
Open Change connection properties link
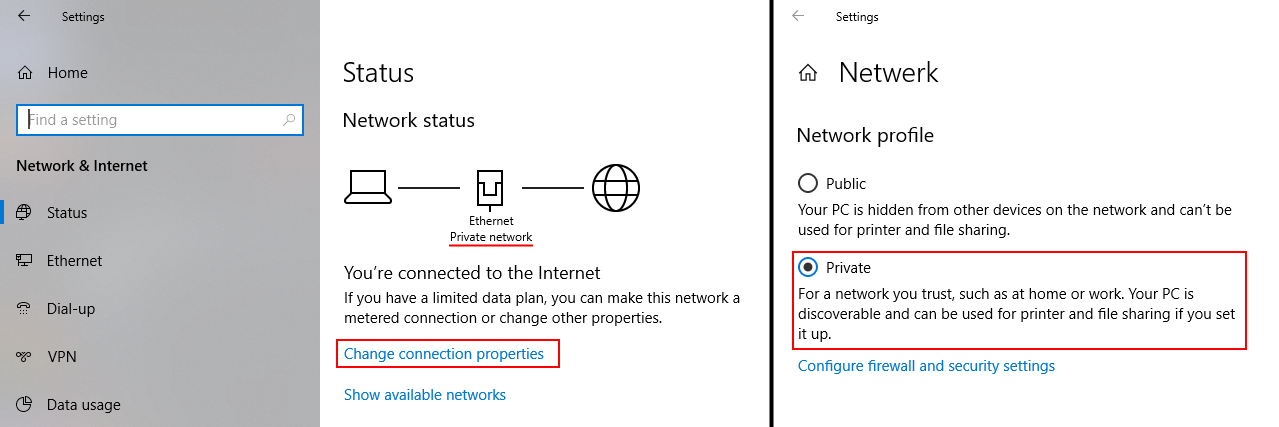pyautogui.click(x=444, y=354)
